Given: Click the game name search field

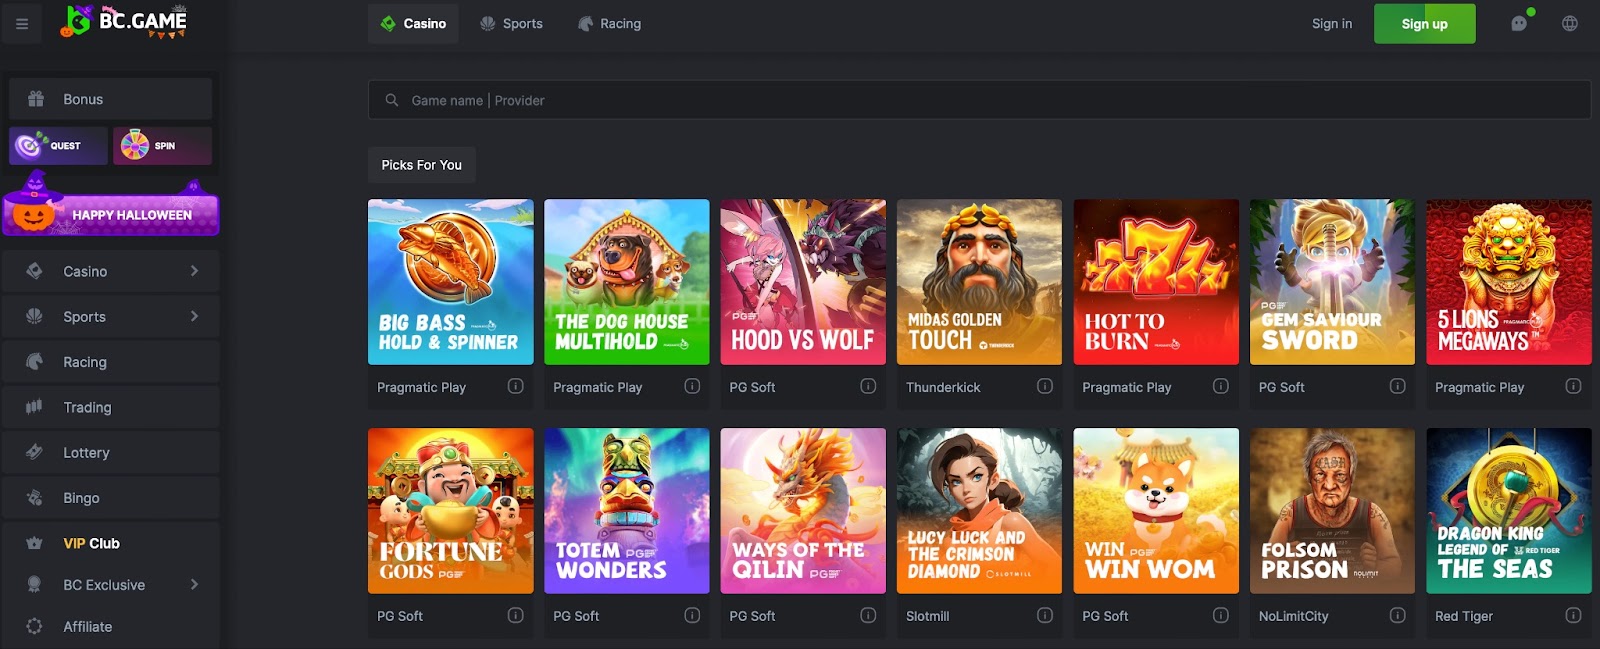Looking at the screenshot, I should coord(979,100).
